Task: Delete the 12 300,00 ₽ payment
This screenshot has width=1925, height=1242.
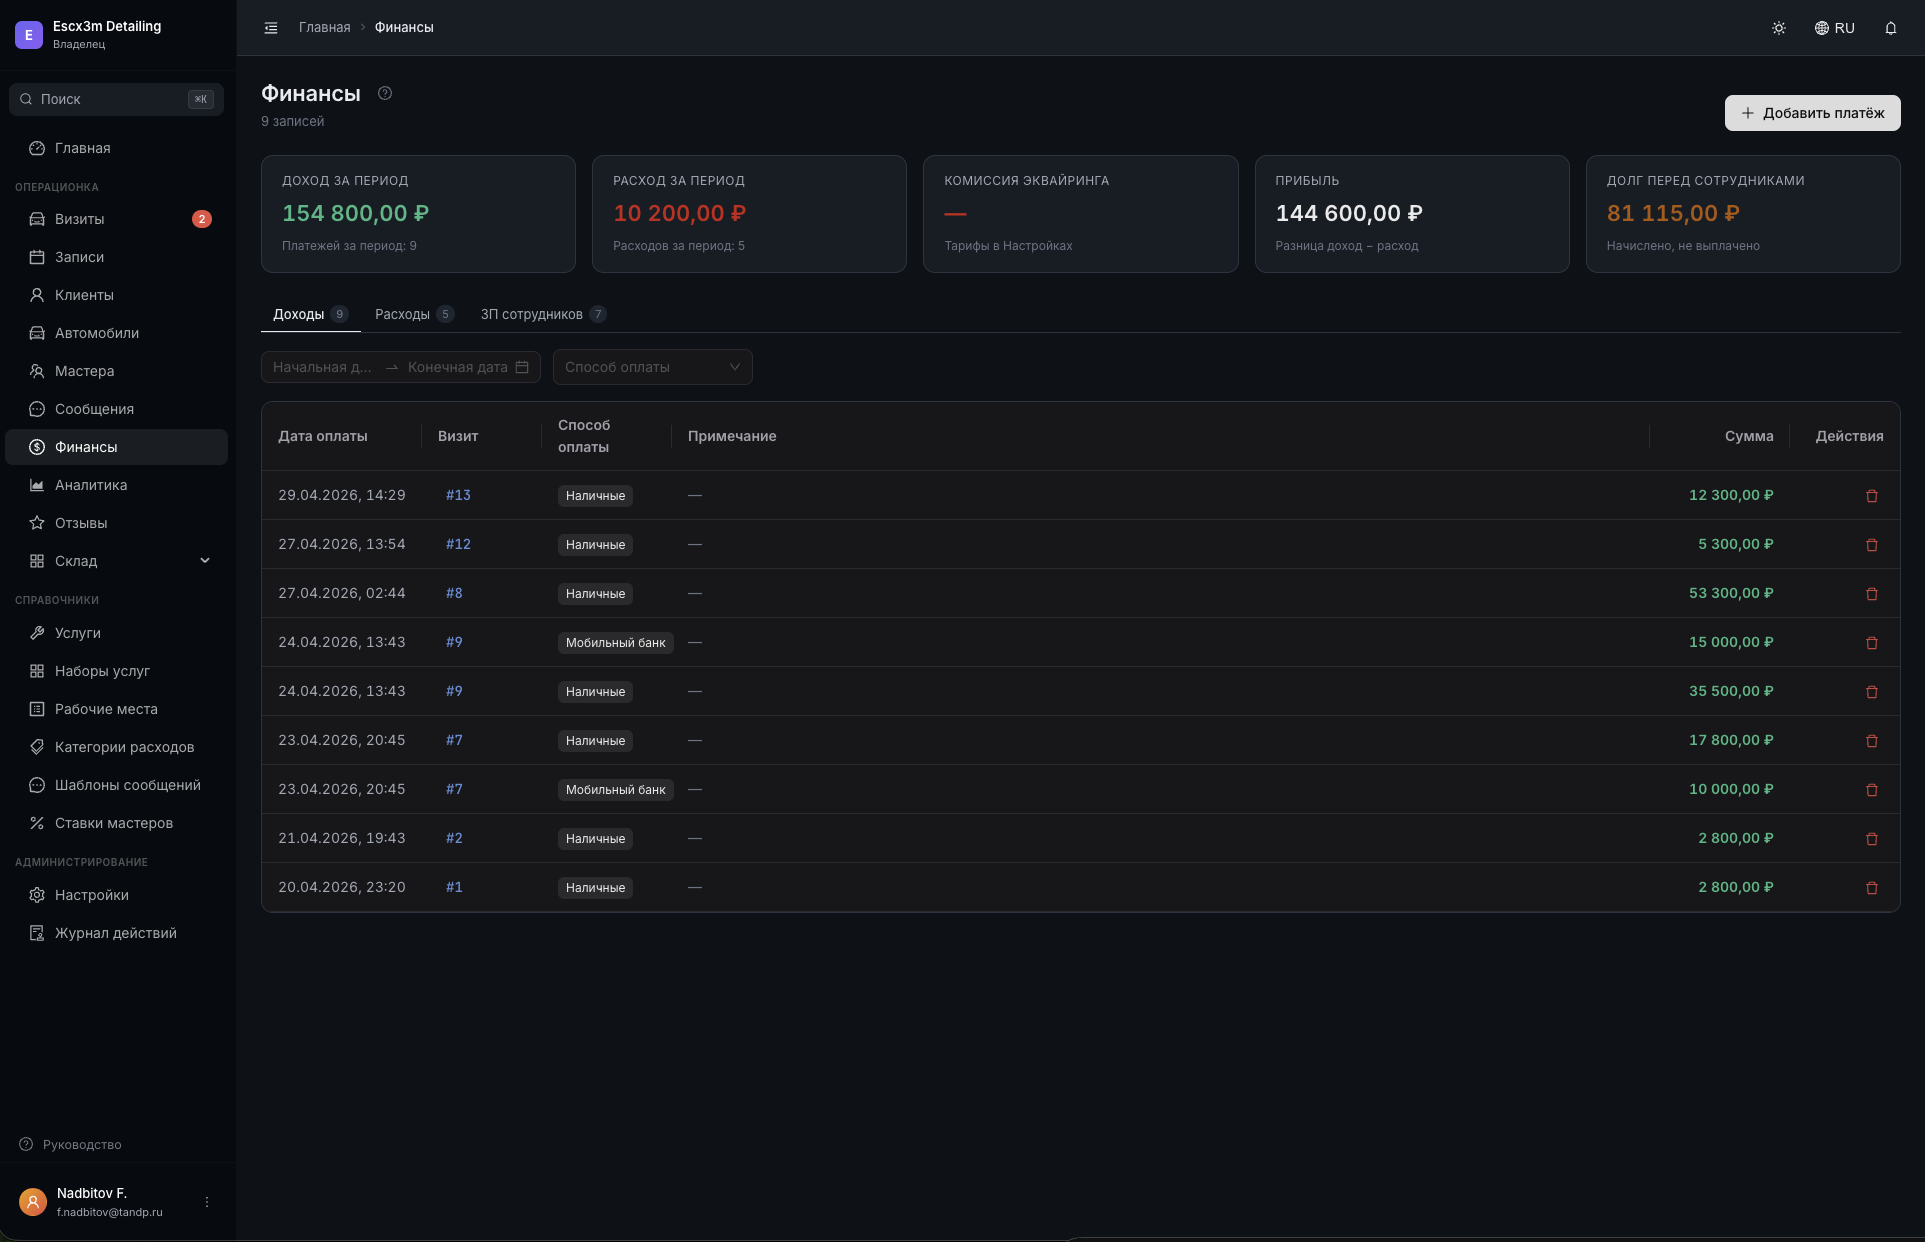Action: (1872, 496)
